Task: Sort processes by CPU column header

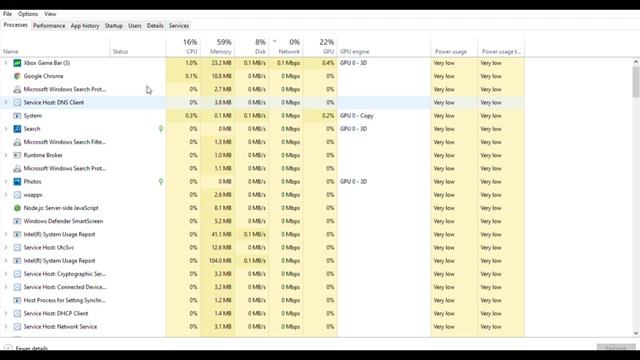Action: pyautogui.click(x=183, y=47)
